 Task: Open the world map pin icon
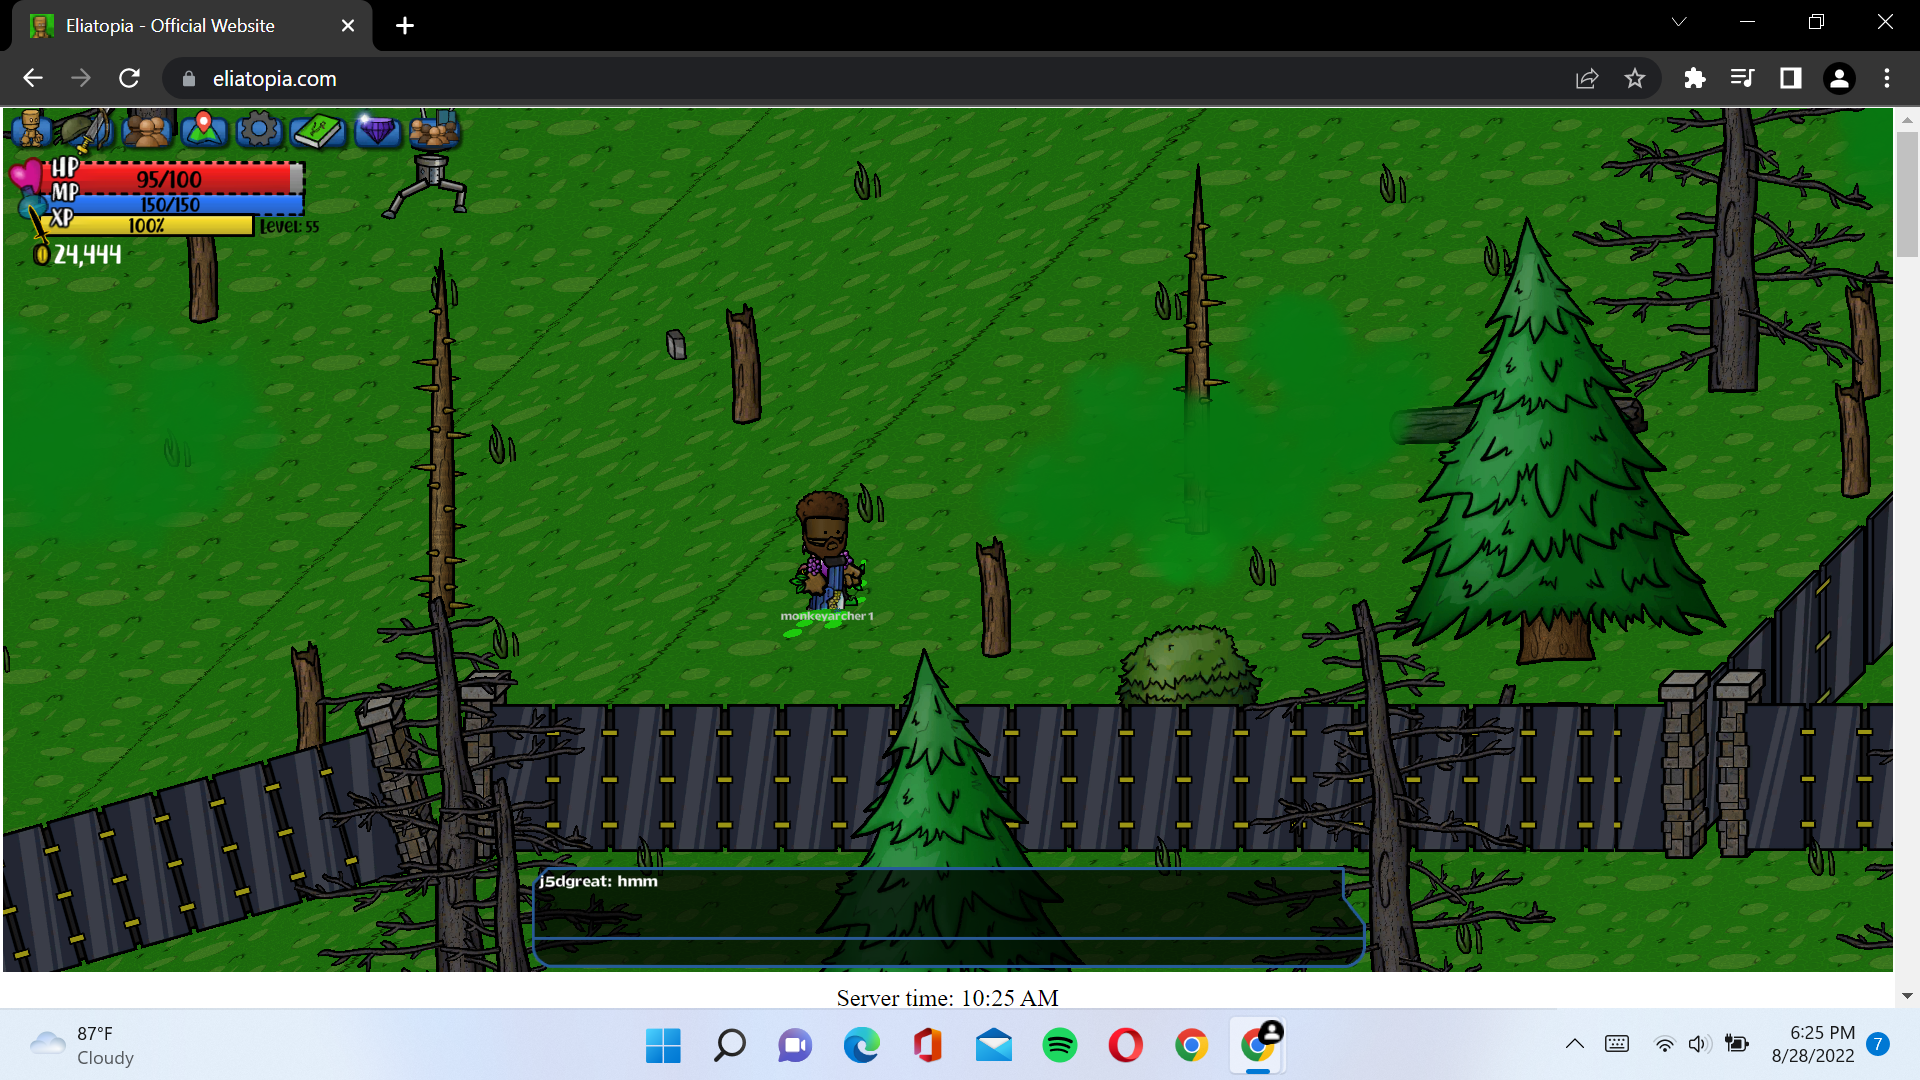(204, 129)
